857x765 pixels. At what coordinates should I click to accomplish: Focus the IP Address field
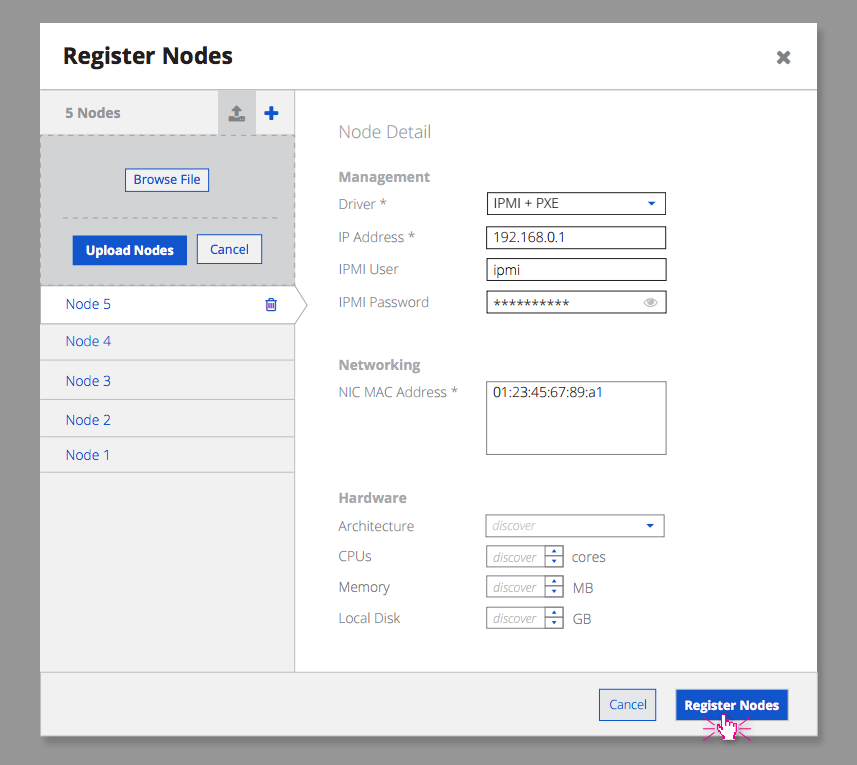tap(575, 237)
